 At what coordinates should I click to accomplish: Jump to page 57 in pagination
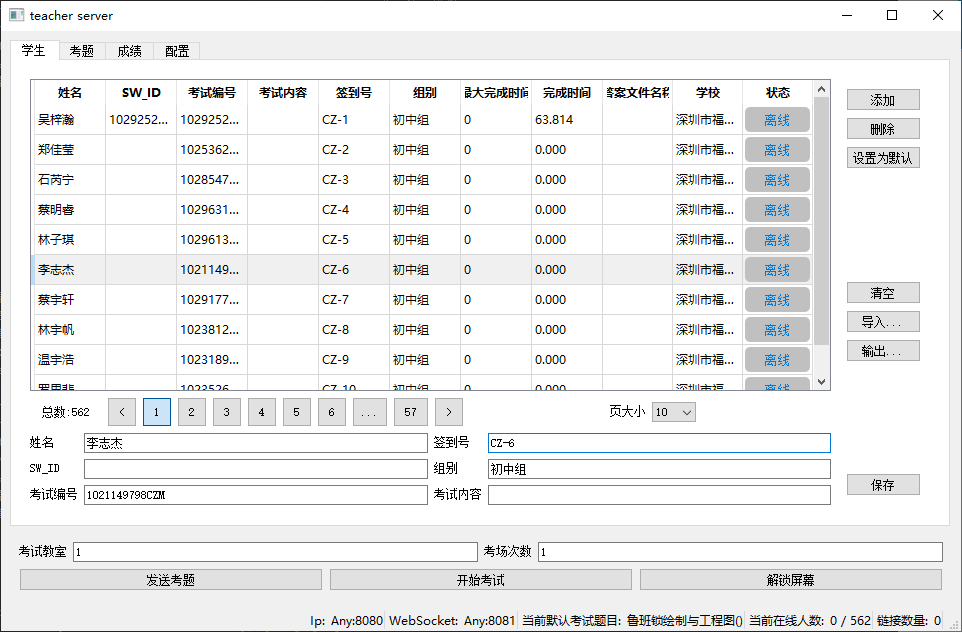pyautogui.click(x=410, y=412)
